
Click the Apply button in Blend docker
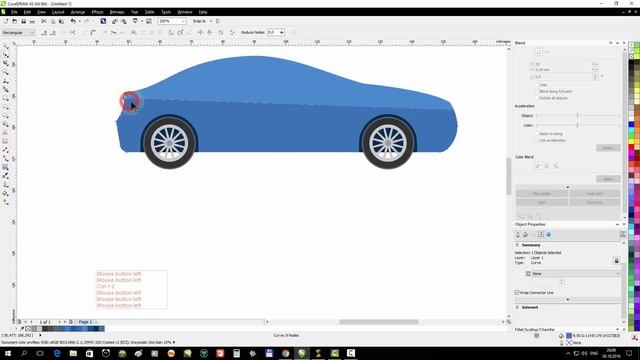[x=608, y=179]
